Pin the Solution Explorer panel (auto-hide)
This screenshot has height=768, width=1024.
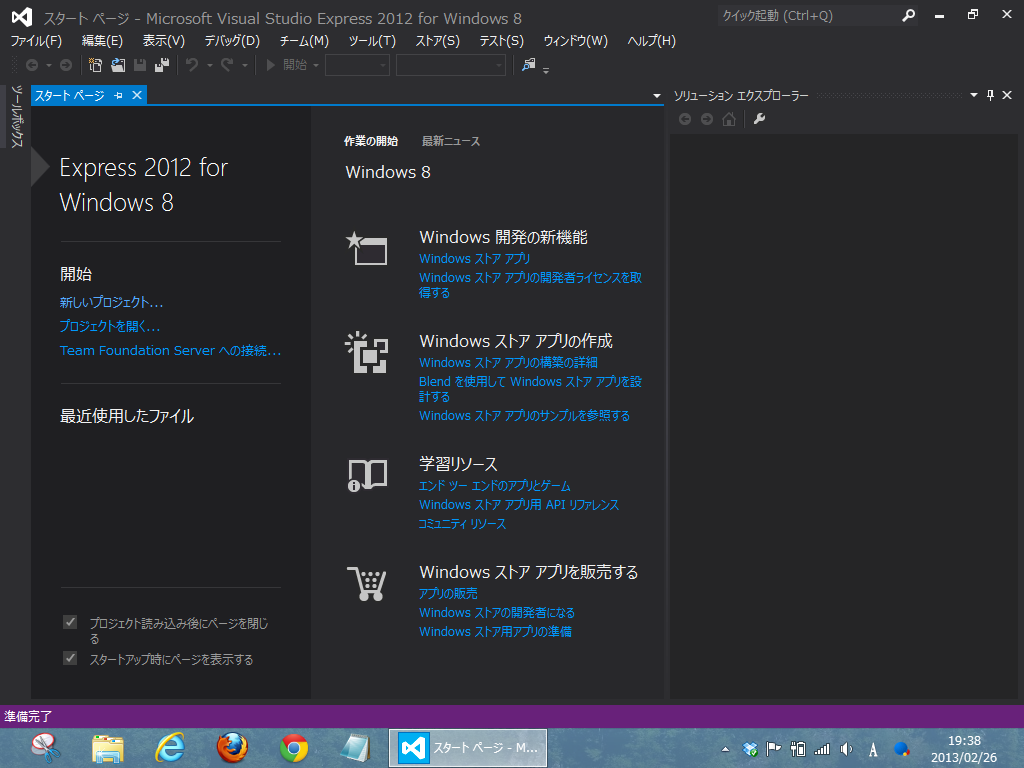click(x=990, y=95)
